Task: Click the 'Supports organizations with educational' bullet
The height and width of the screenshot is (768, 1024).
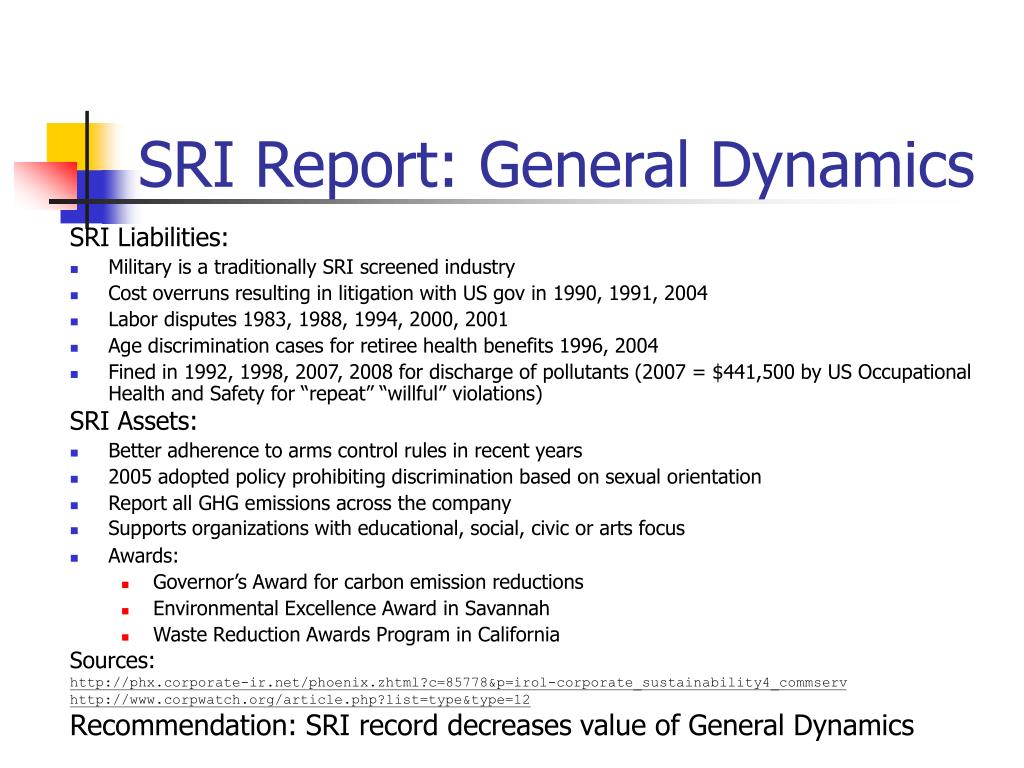Action: click(396, 528)
